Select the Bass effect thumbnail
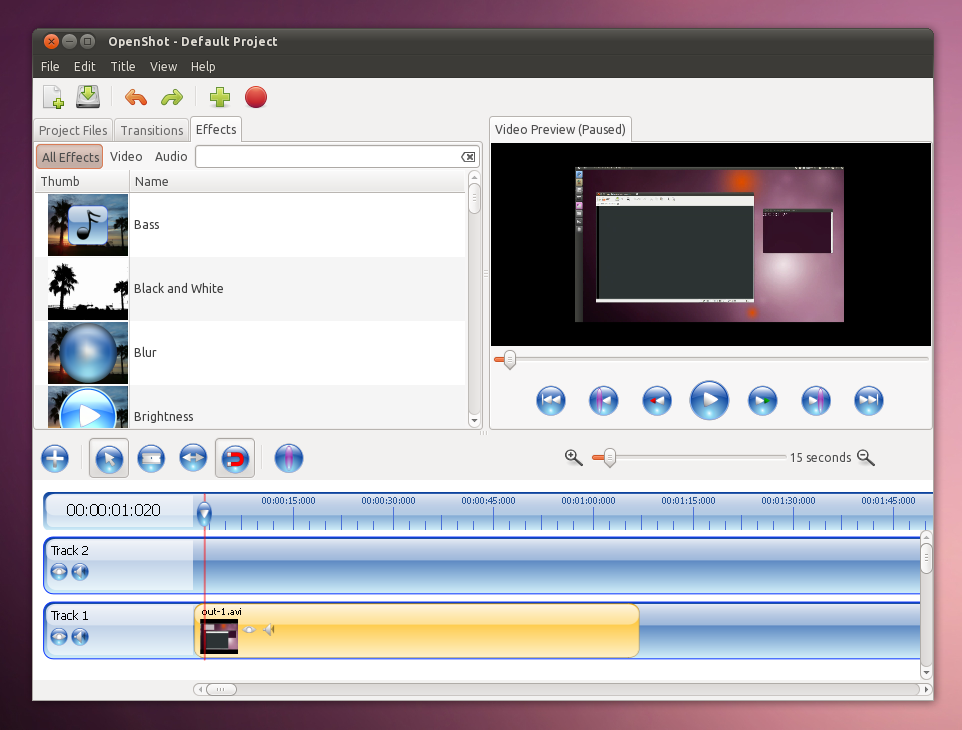This screenshot has height=730, width=962. point(88,225)
